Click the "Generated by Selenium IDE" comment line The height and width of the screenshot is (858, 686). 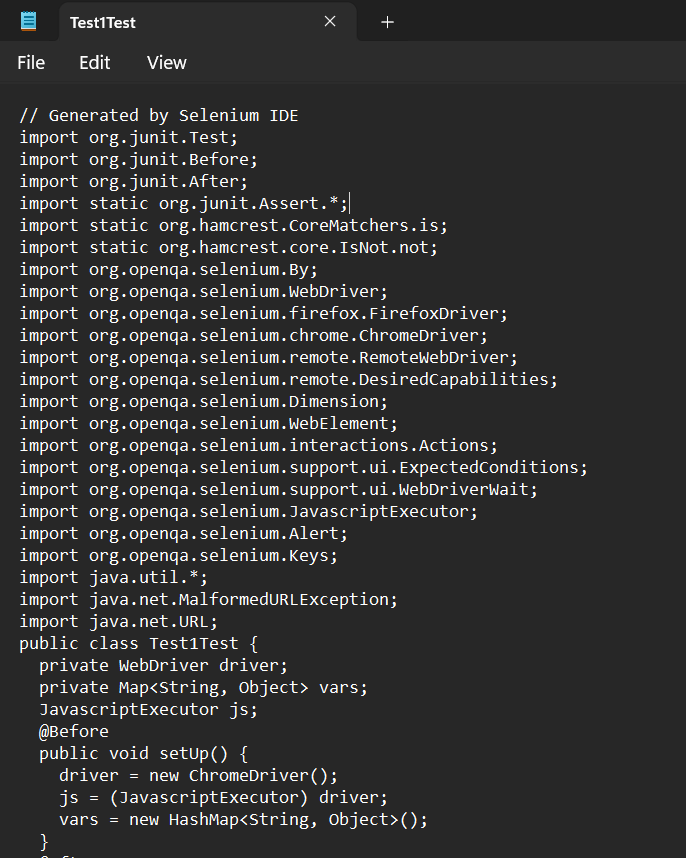[158, 115]
